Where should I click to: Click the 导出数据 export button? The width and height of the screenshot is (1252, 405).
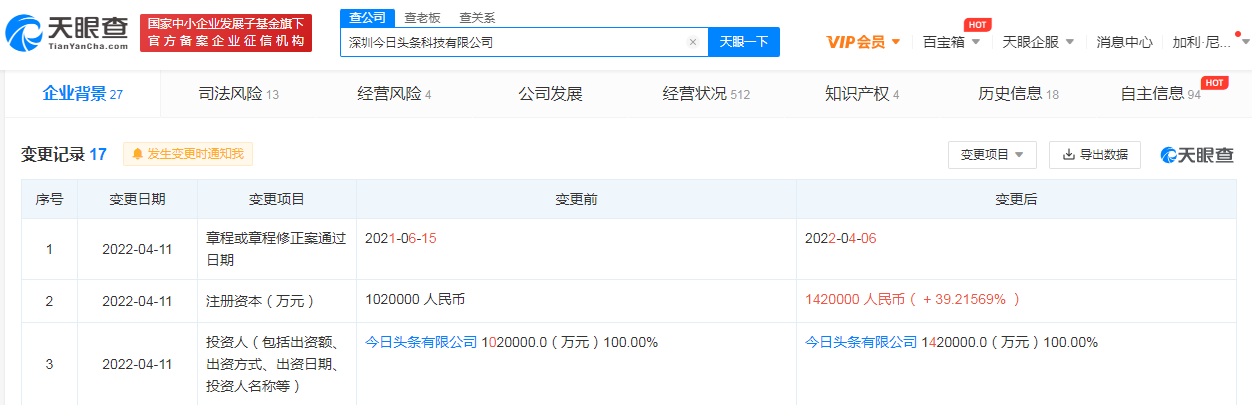pyautogui.click(x=1094, y=155)
